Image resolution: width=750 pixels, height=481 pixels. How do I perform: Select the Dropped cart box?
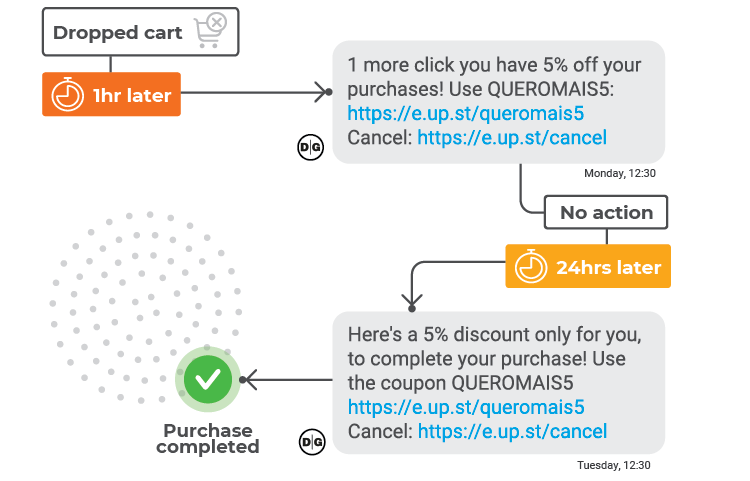point(141,32)
